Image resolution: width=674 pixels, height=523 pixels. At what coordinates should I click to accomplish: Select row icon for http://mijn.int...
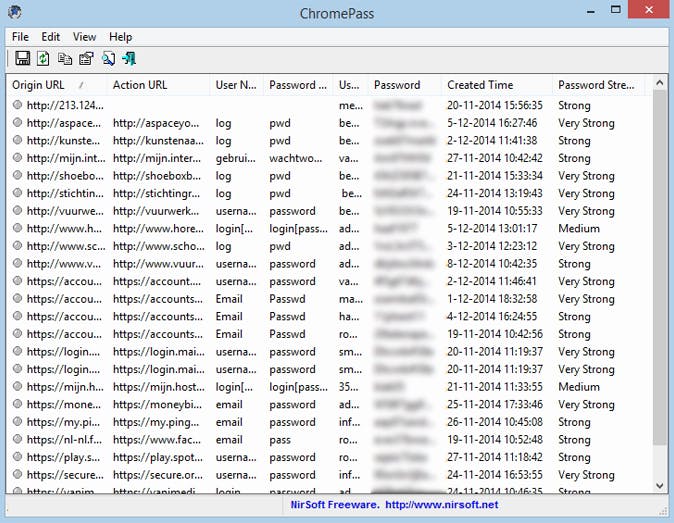(17, 157)
